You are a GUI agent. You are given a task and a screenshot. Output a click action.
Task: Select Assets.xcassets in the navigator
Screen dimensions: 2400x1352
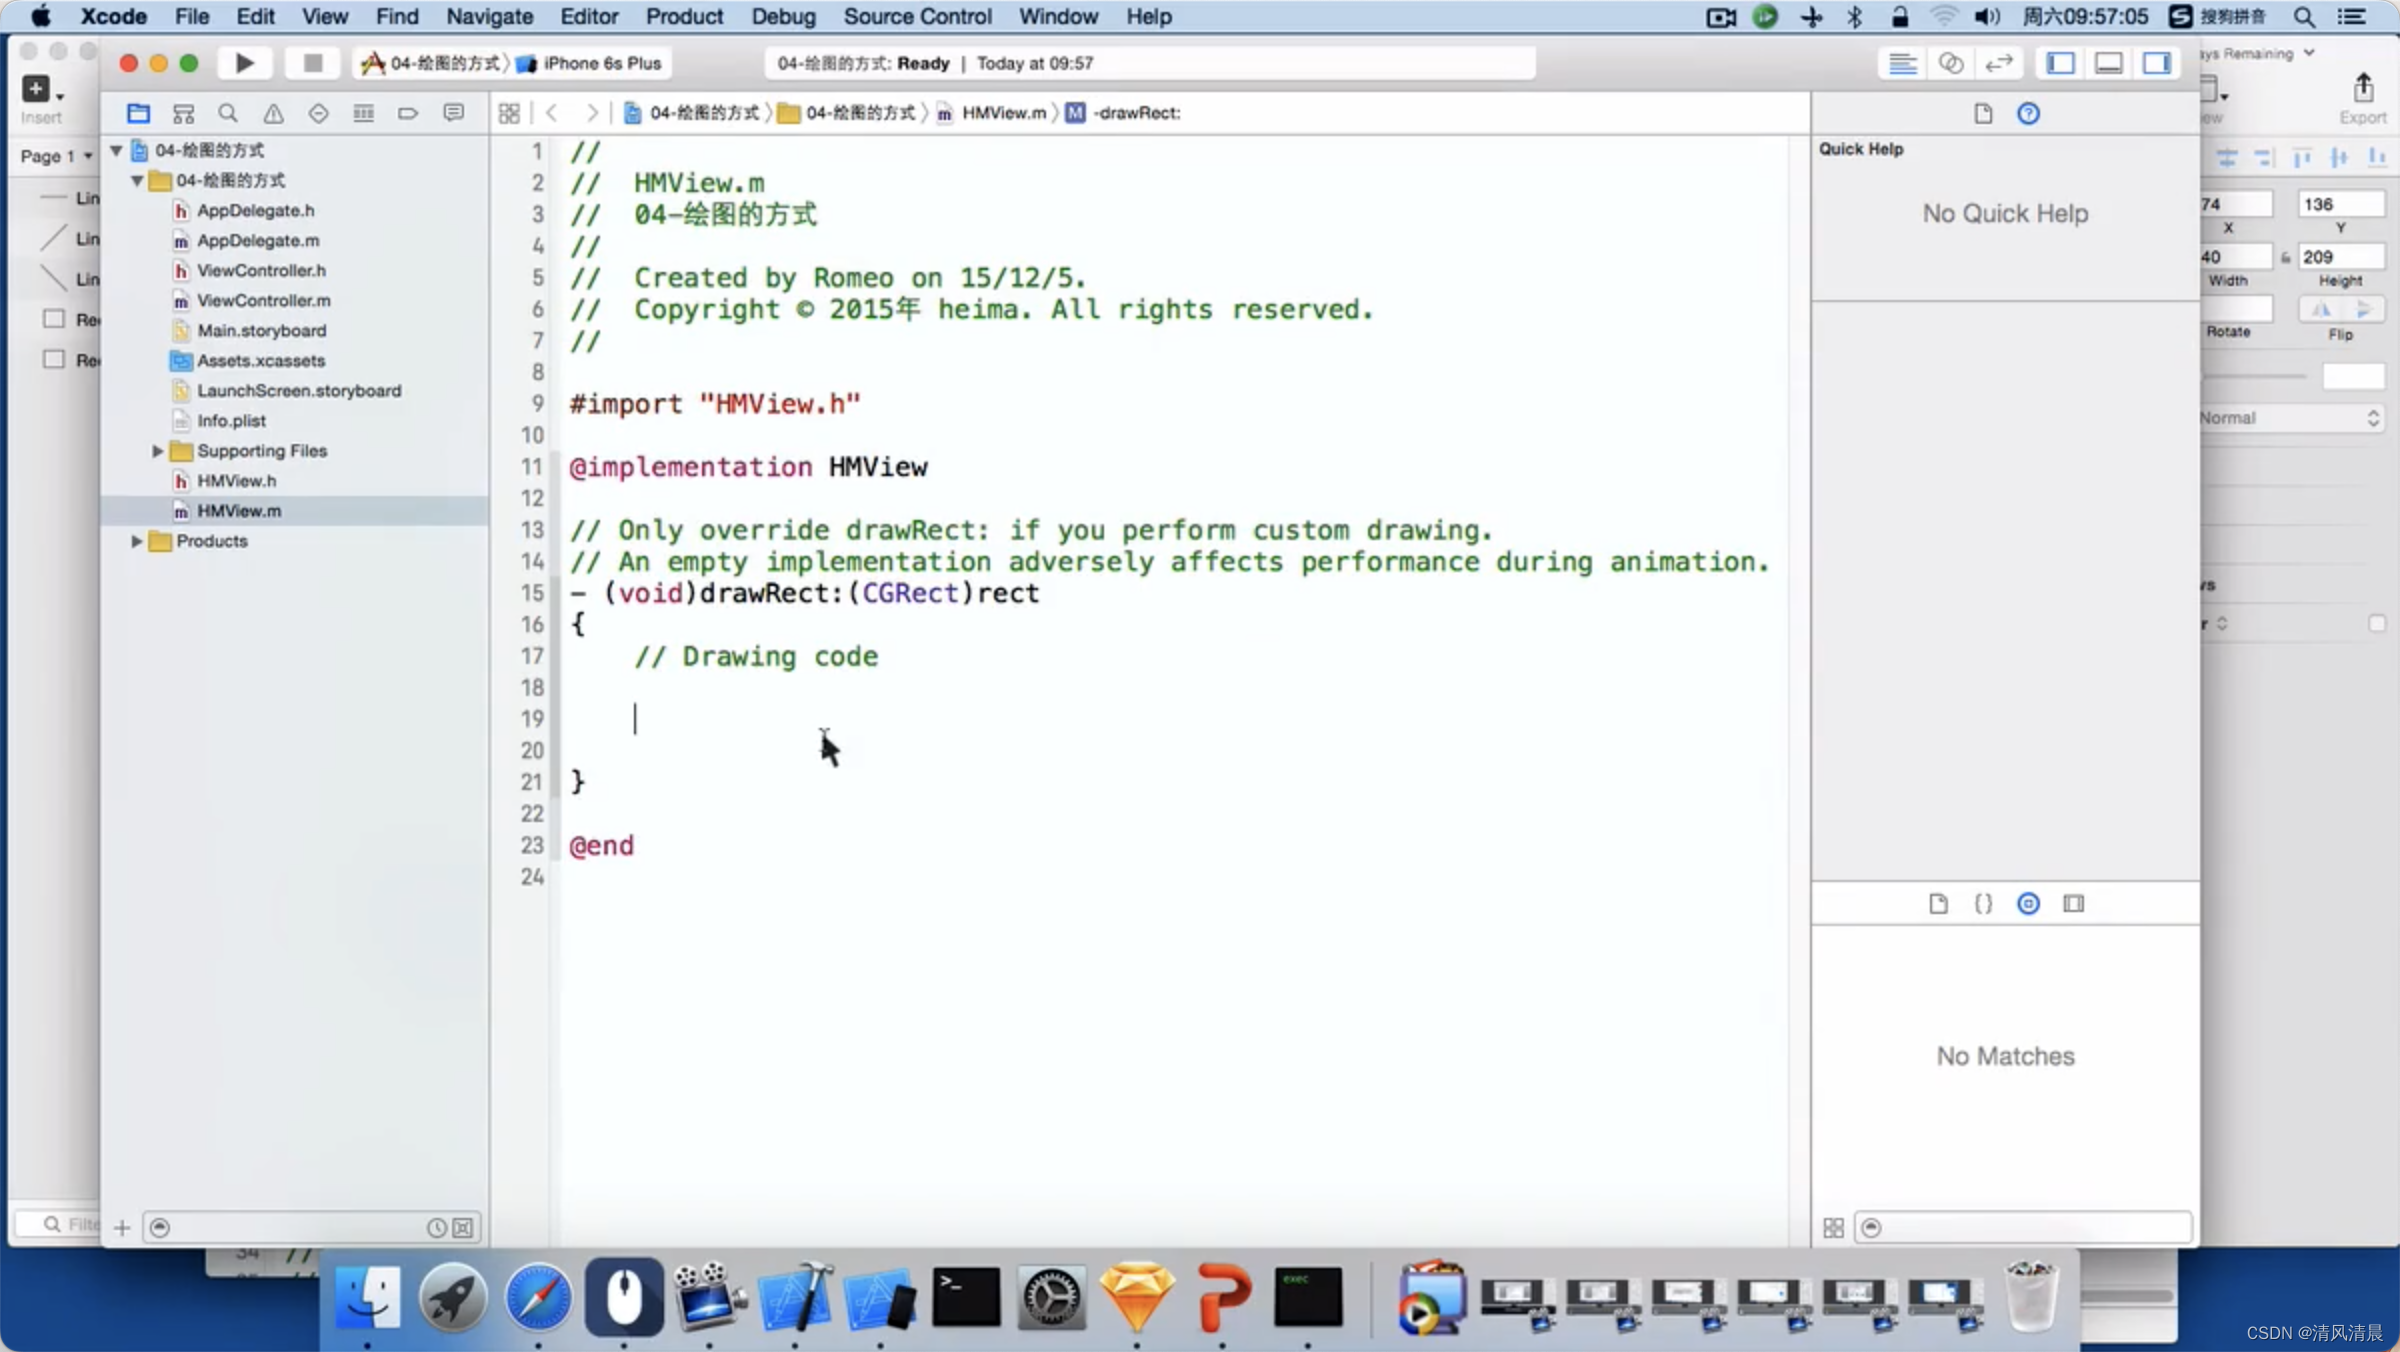coord(260,361)
